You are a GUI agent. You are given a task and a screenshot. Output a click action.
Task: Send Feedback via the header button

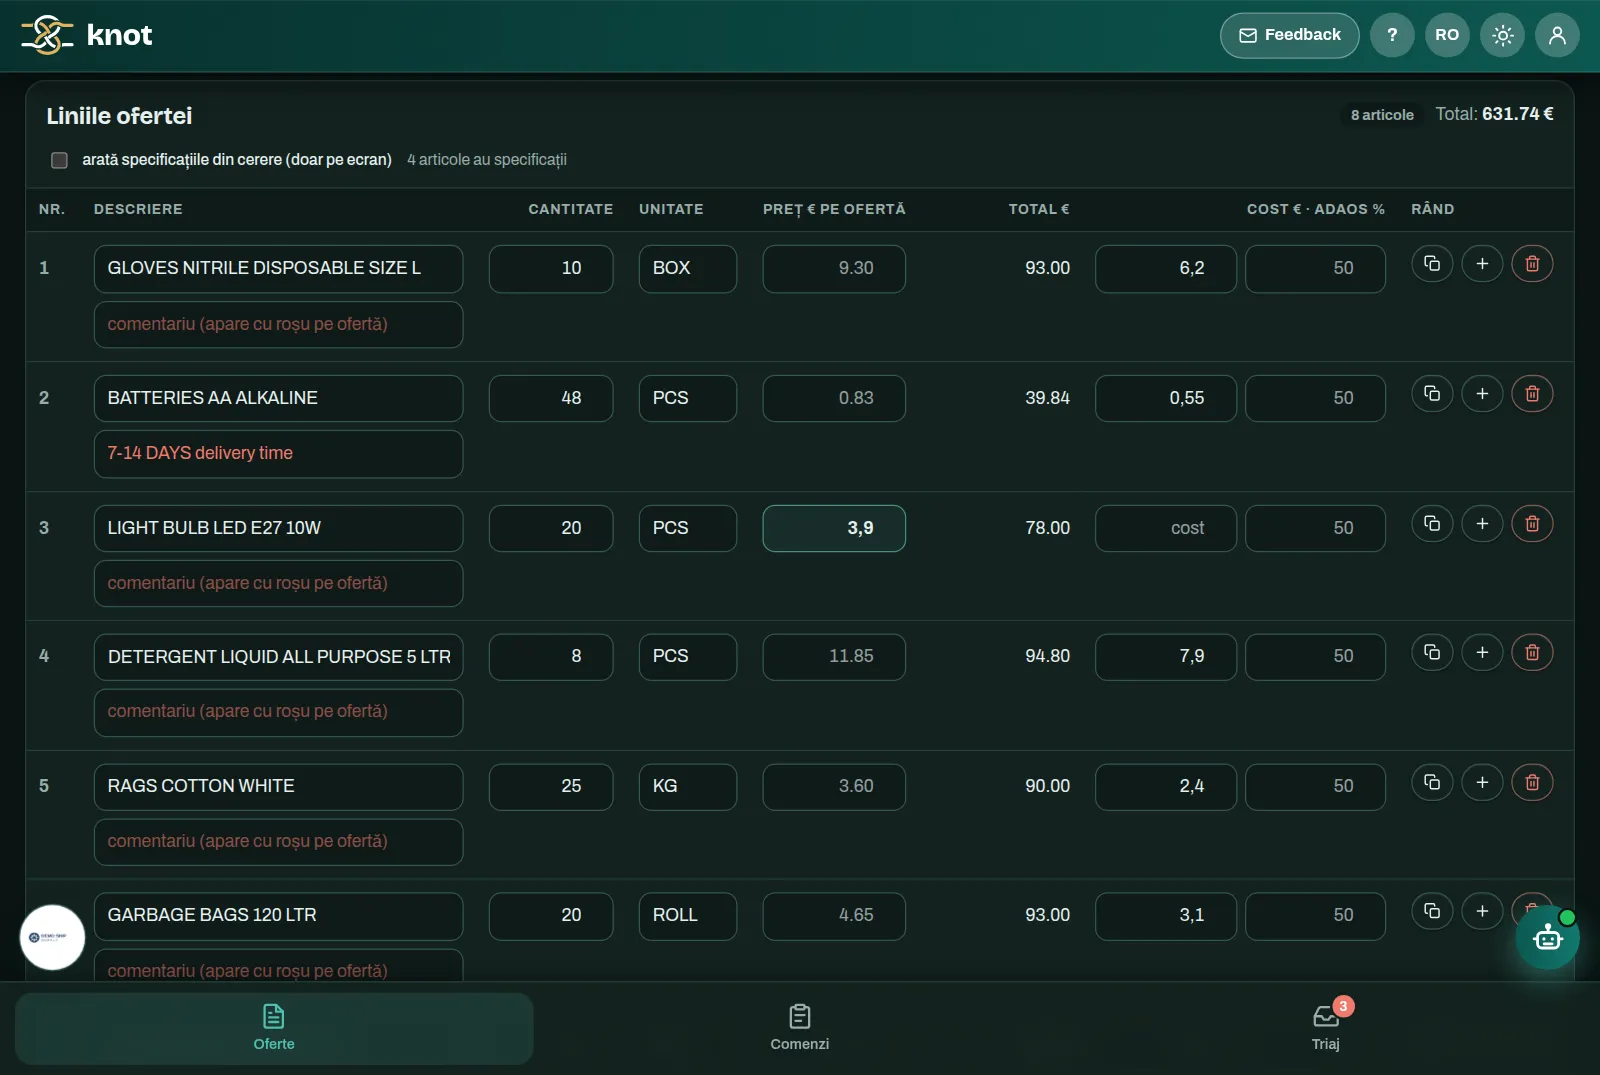pyautogui.click(x=1290, y=35)
